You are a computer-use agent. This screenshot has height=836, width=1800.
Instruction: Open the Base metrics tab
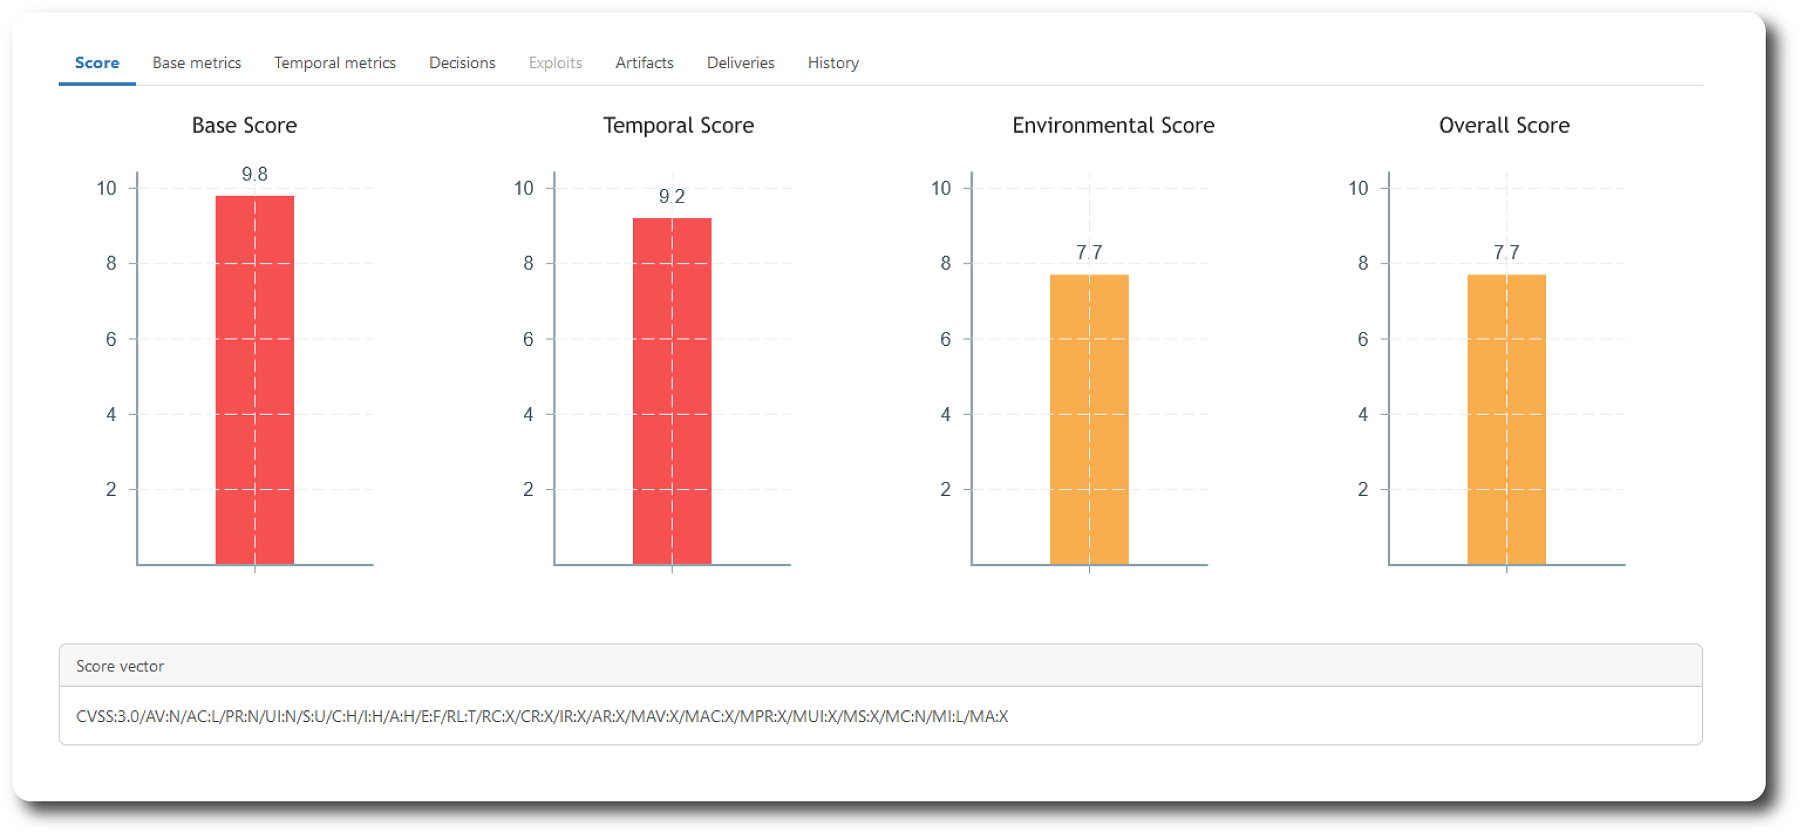[x=197, y=63]
